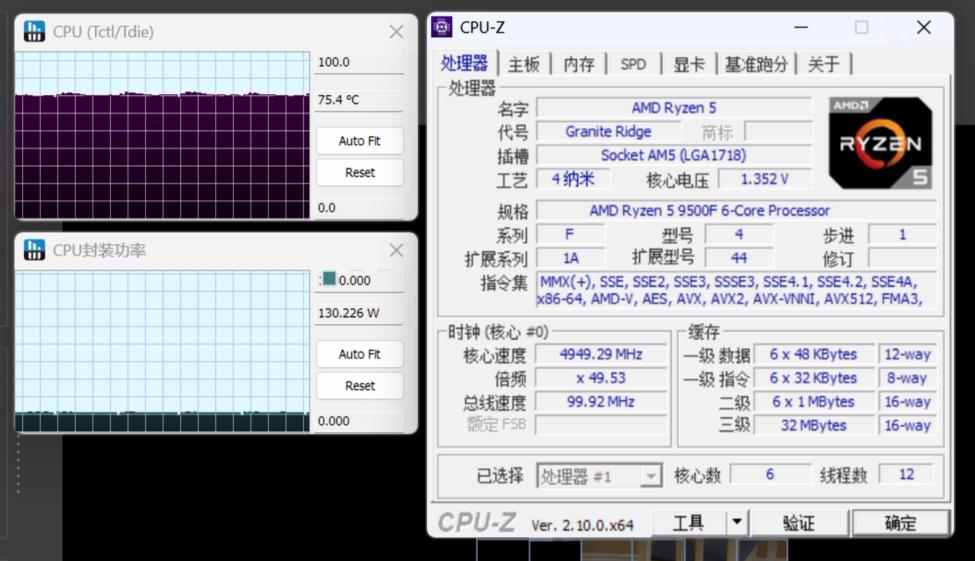Click the 8-way associativity value
Viewport: 975px width, 561px height.
(907, 378)
